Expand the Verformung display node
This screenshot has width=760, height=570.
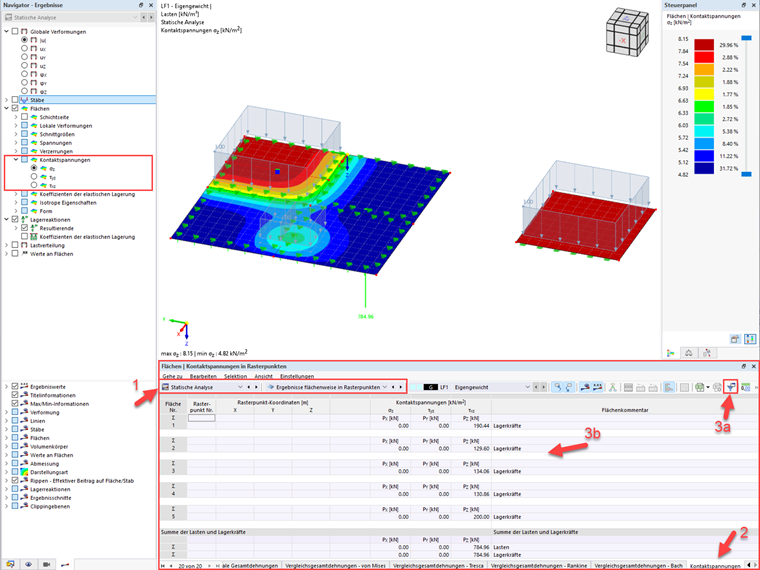(6, 412)
